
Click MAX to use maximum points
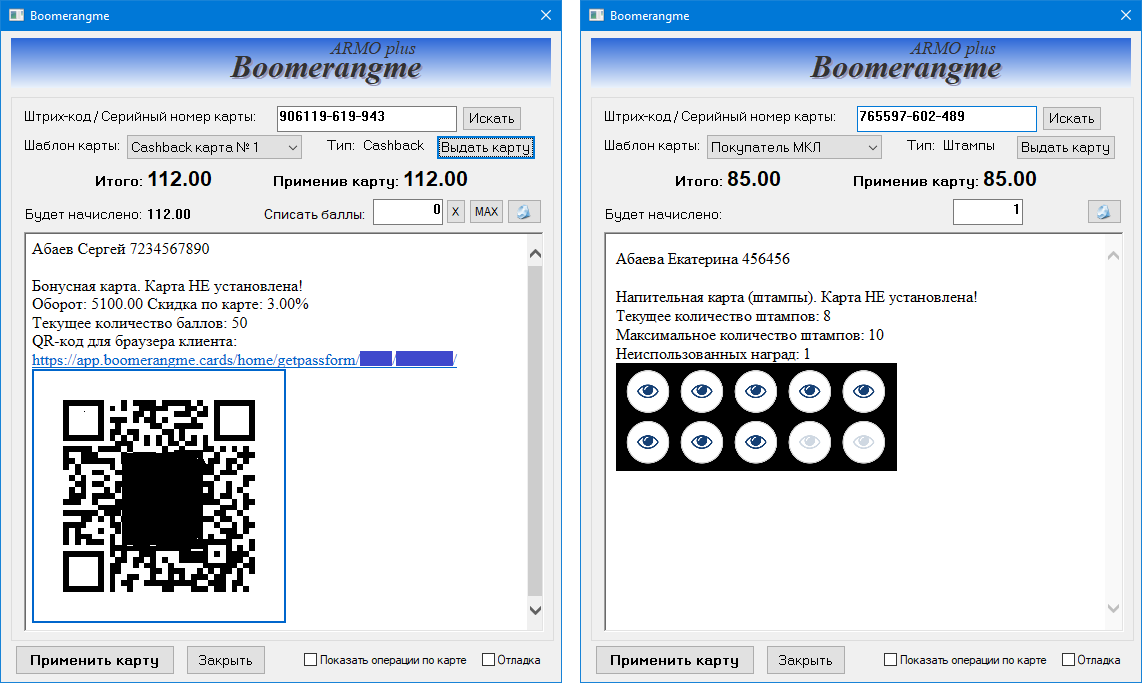[486, 212]
